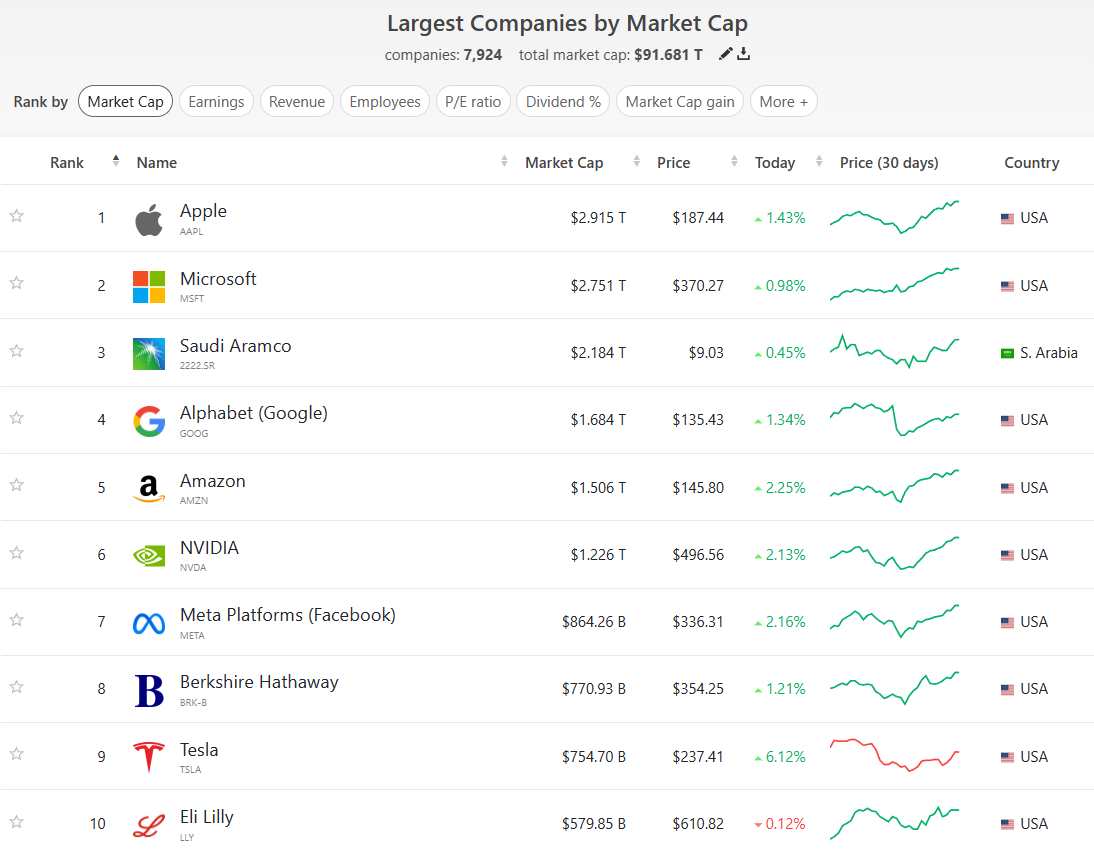Toggle favorite star for Eli Lilly

click(16, 822)
